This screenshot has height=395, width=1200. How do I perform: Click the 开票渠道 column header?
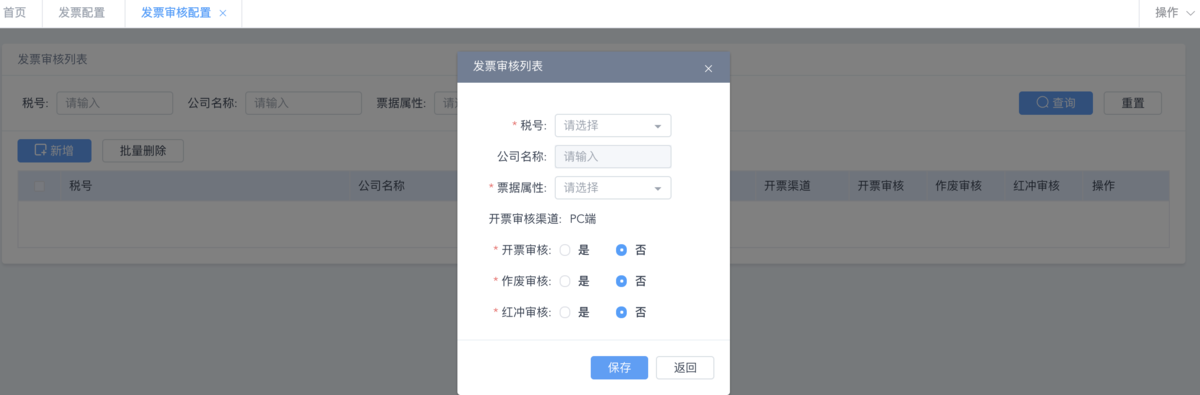click(787, 186)
